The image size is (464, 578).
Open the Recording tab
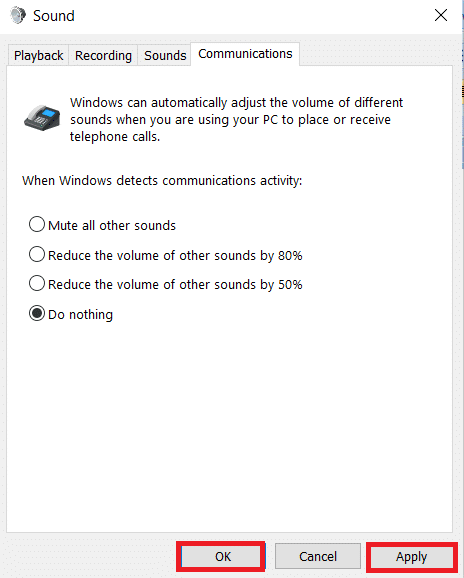[103, 56]
